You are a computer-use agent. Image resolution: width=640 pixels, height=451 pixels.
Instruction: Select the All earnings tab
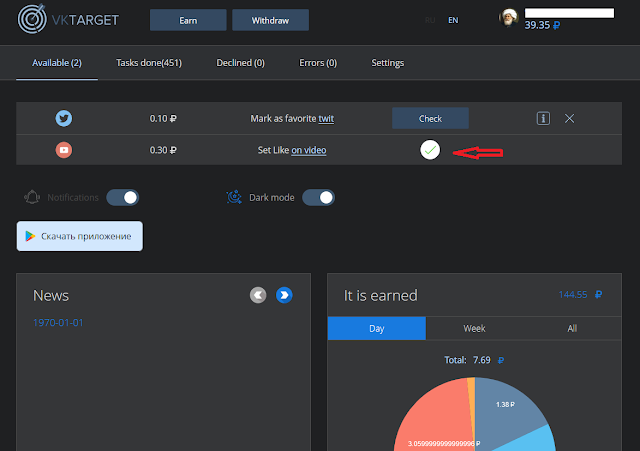[572, 328]
